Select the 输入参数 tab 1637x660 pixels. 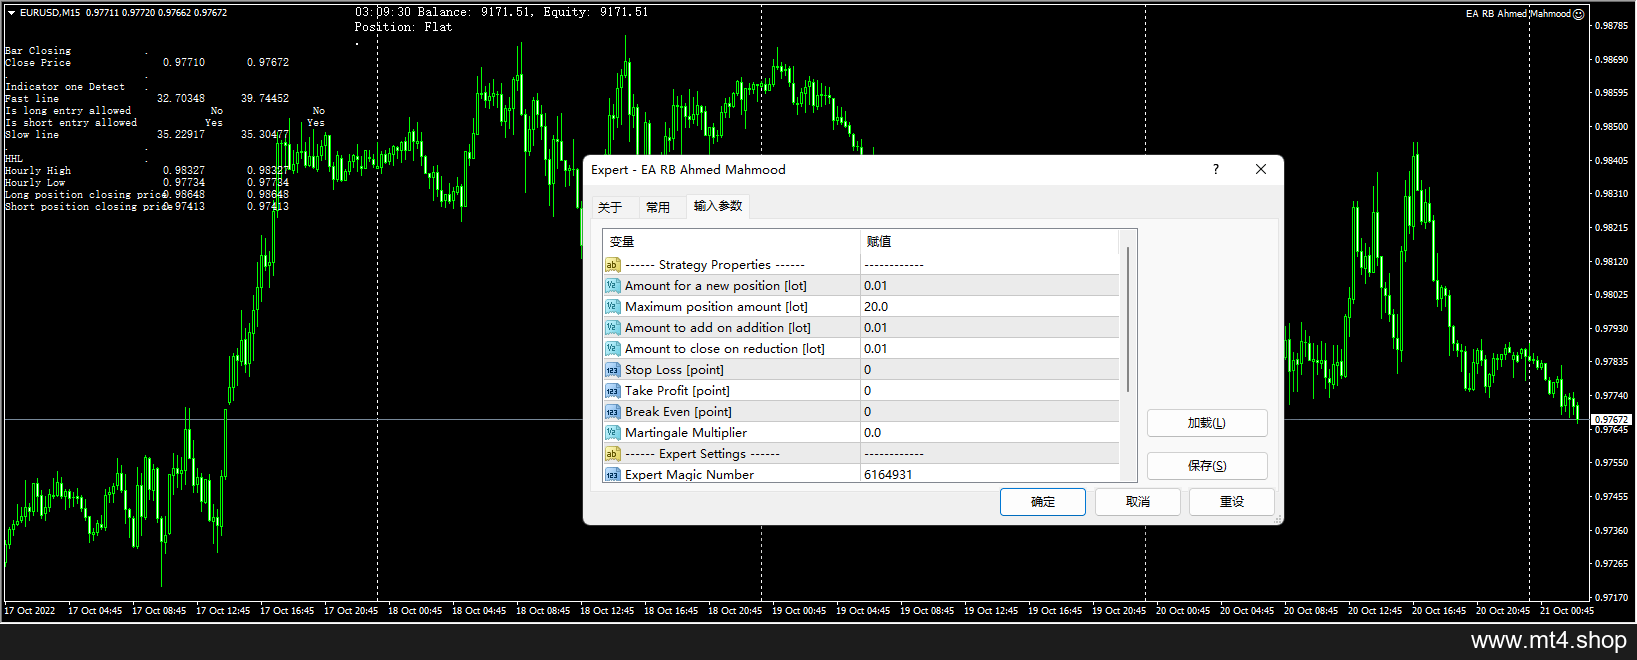pos(718,206)
